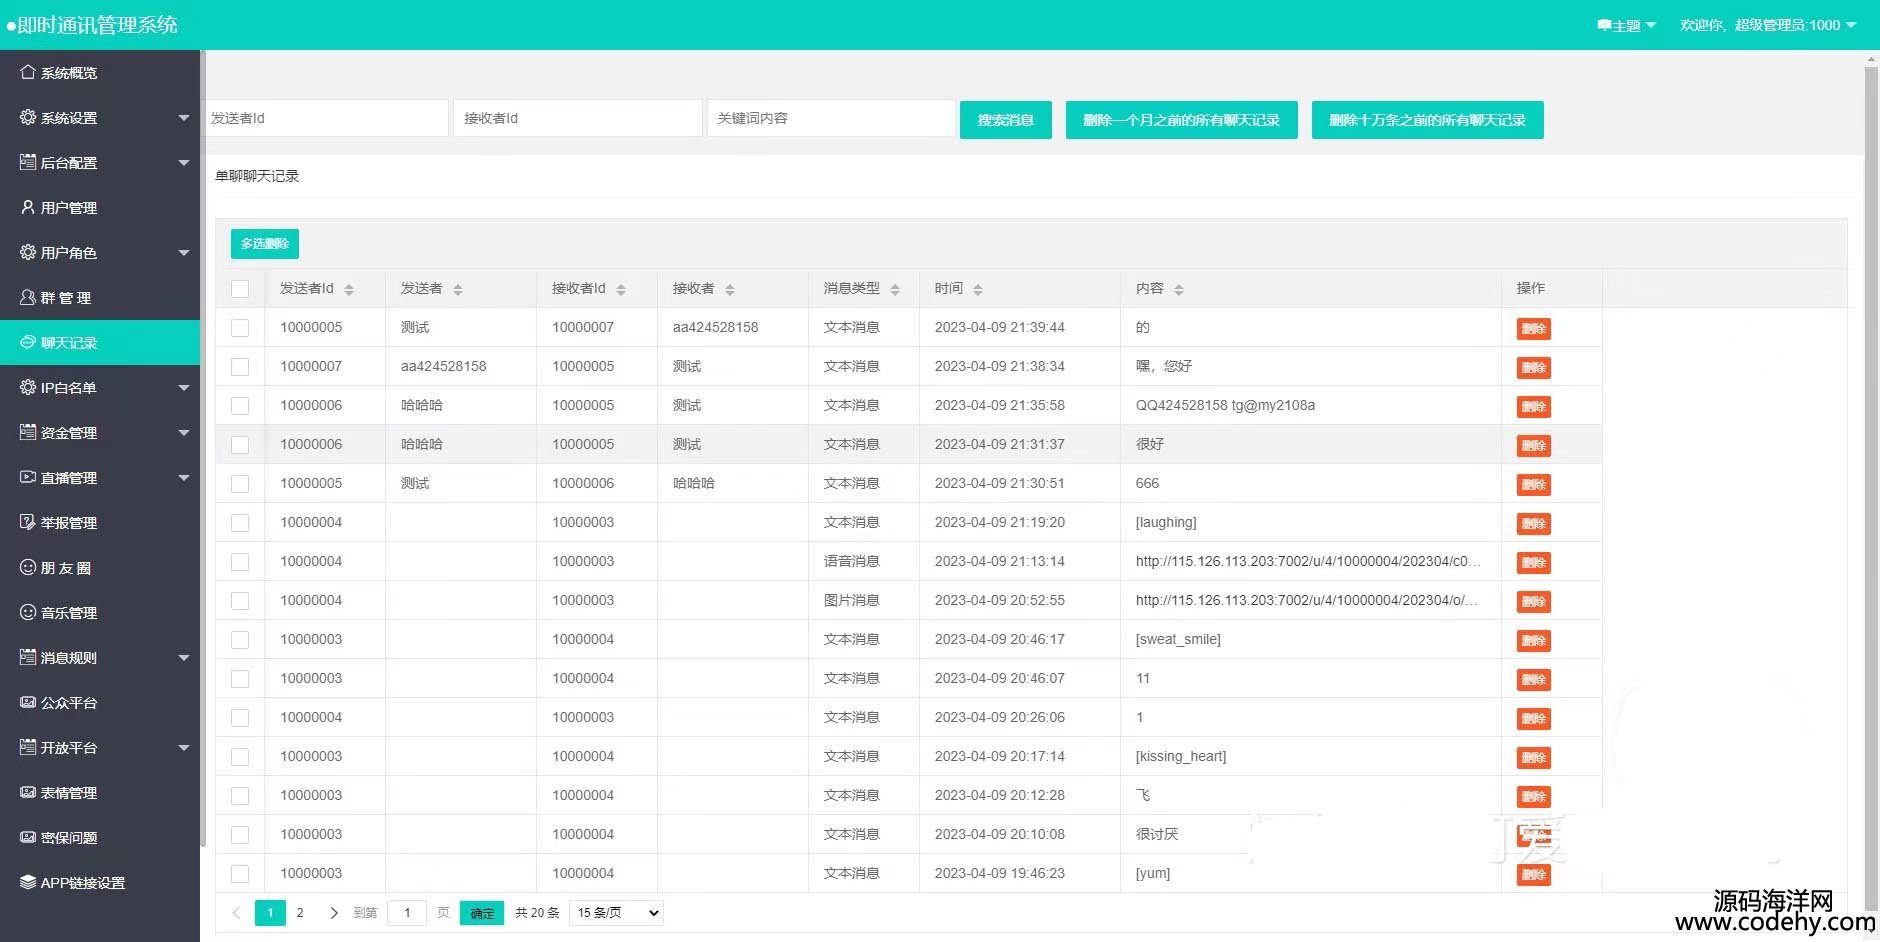Expand the 用户角色 submenu arrow
1880x942 pixels.
tap(184, 253)
